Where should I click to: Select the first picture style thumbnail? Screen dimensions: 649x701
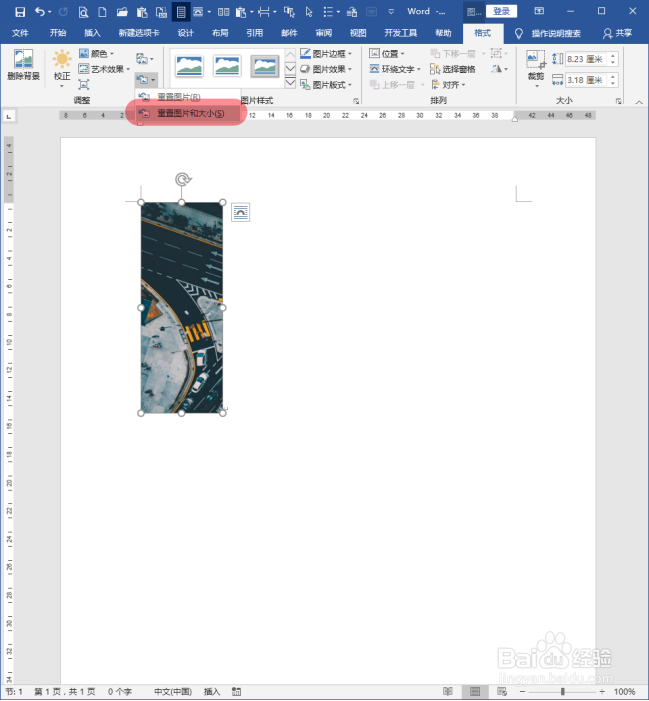click(190, 66)
